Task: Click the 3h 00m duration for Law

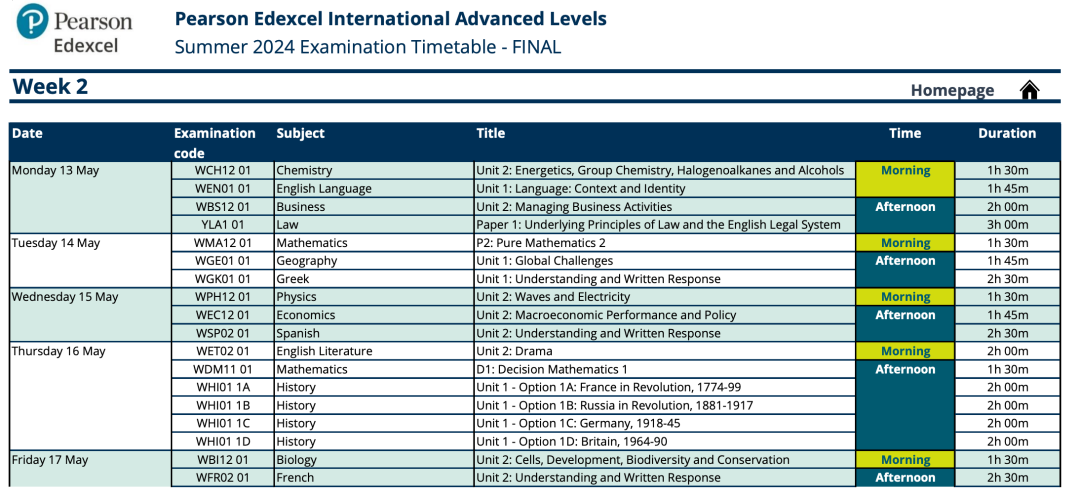Action: [1008, 225]
